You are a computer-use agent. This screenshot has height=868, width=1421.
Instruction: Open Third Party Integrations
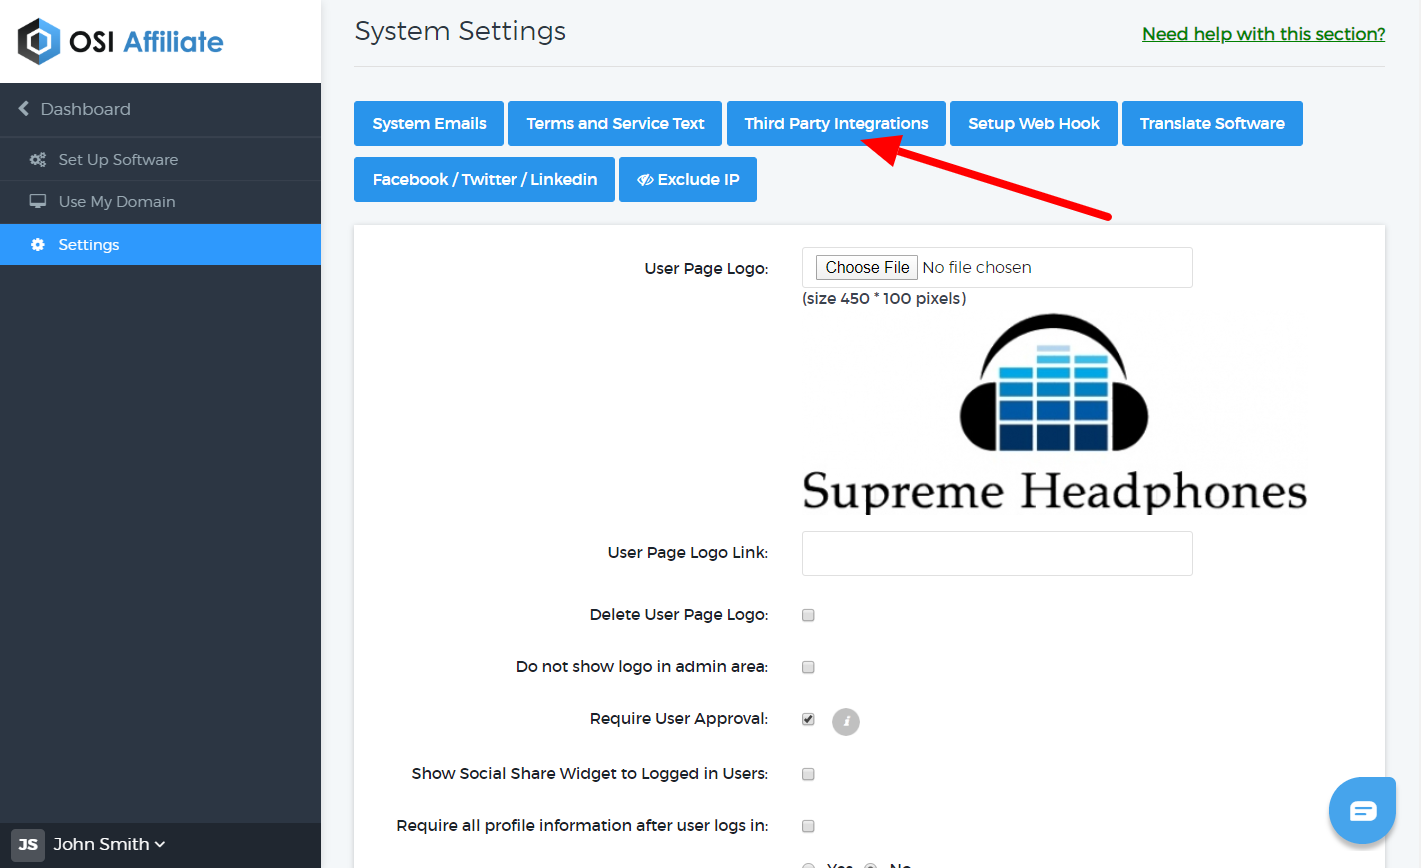pos(836,123)
